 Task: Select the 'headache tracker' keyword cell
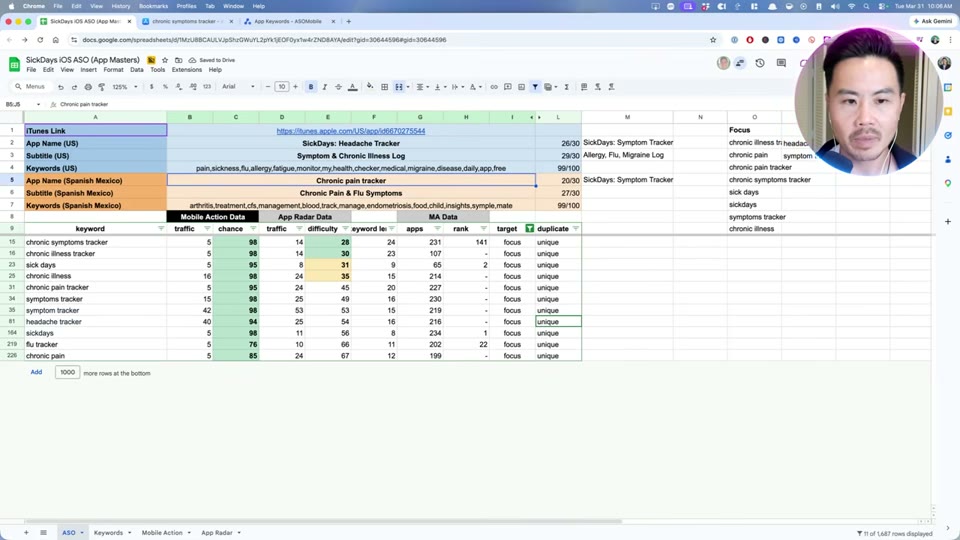96,322
